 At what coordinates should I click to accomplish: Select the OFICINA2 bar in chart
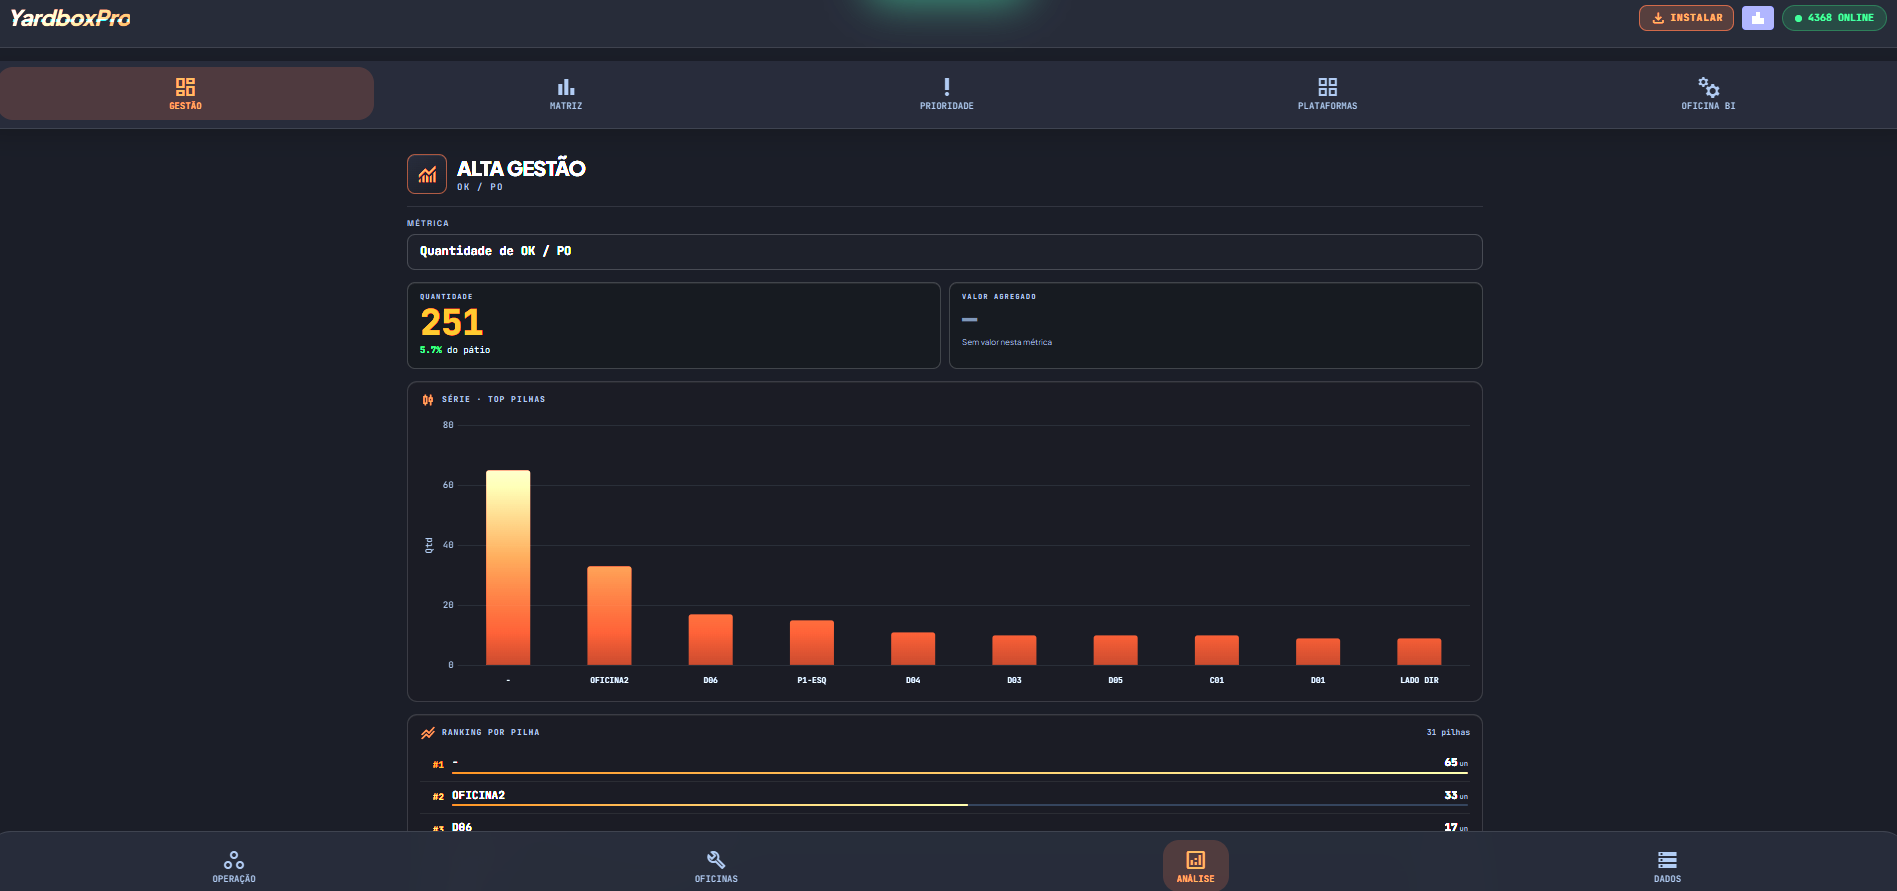click(x=609, y=615)
